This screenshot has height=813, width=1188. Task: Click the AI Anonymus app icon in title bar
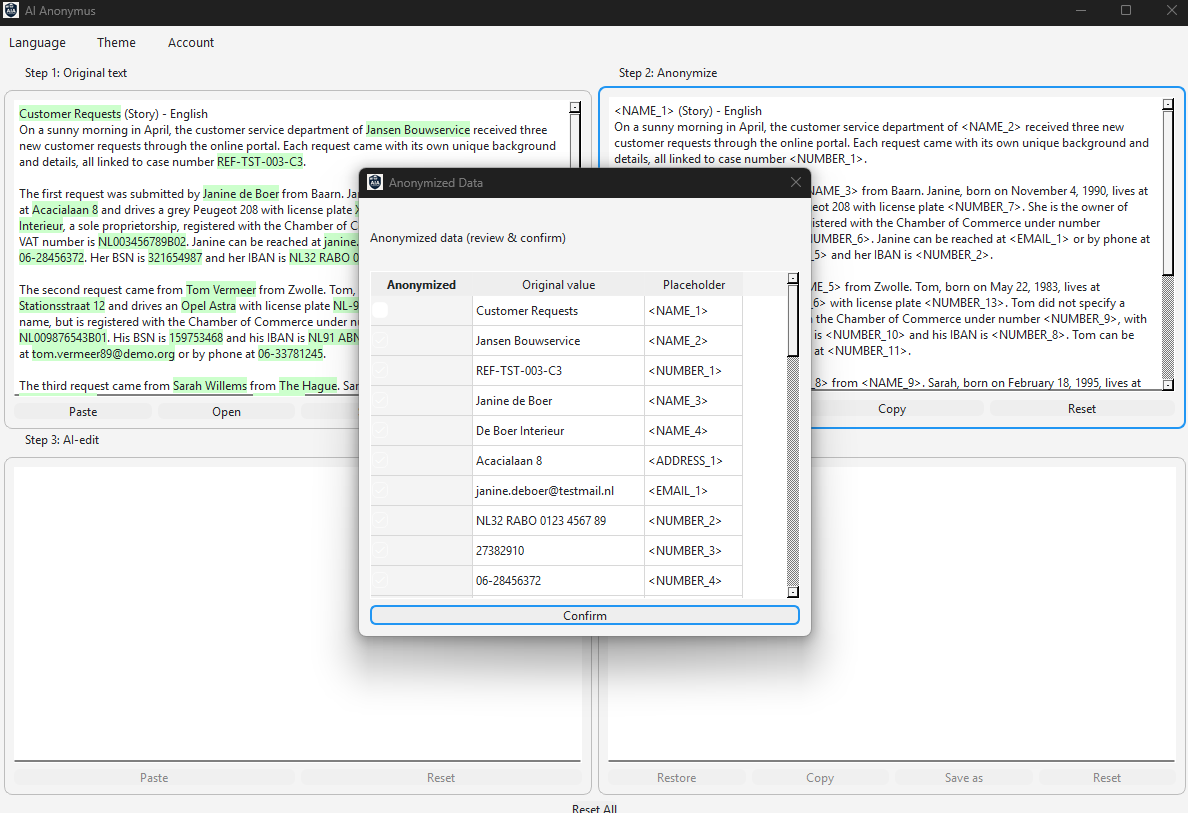[x=11, y=11]
